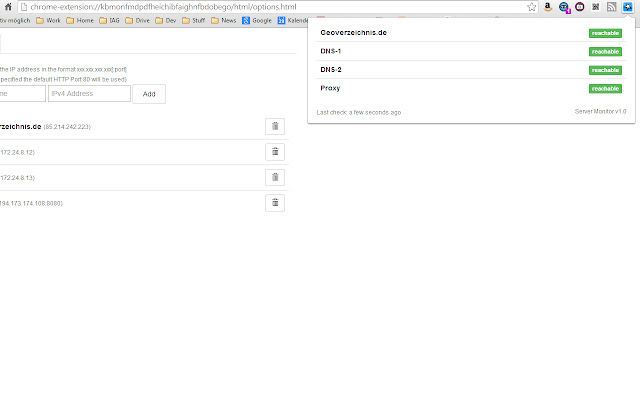Delete the 172.24.8.12 server entry
This screenshot has height=400, width=640.
pyautogui.click(x=275, y=152)
